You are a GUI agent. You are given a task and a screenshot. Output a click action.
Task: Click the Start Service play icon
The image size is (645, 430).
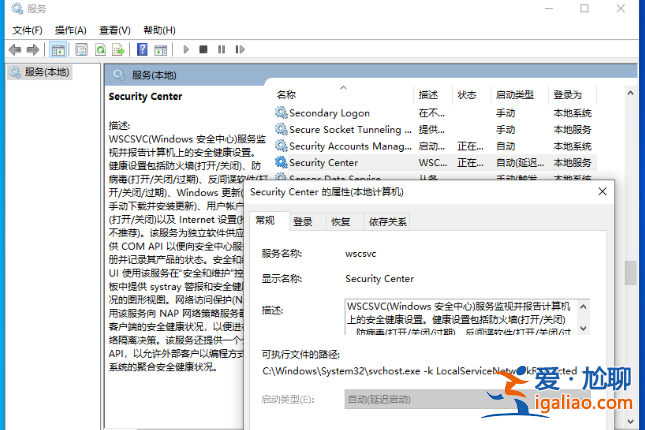click(186, 50)
